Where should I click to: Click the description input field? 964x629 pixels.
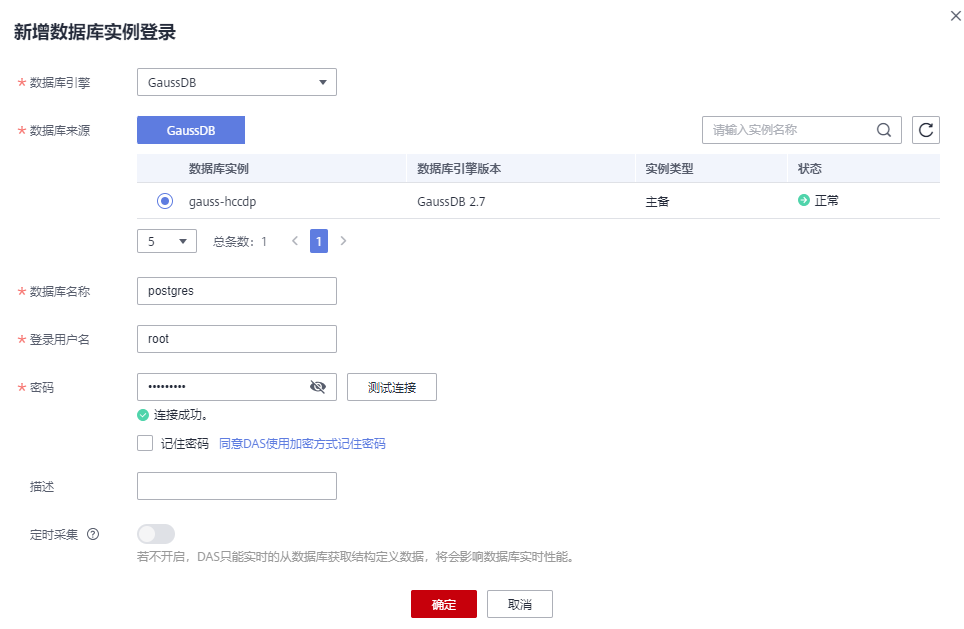pyautogui.click(x=237, y=486)
